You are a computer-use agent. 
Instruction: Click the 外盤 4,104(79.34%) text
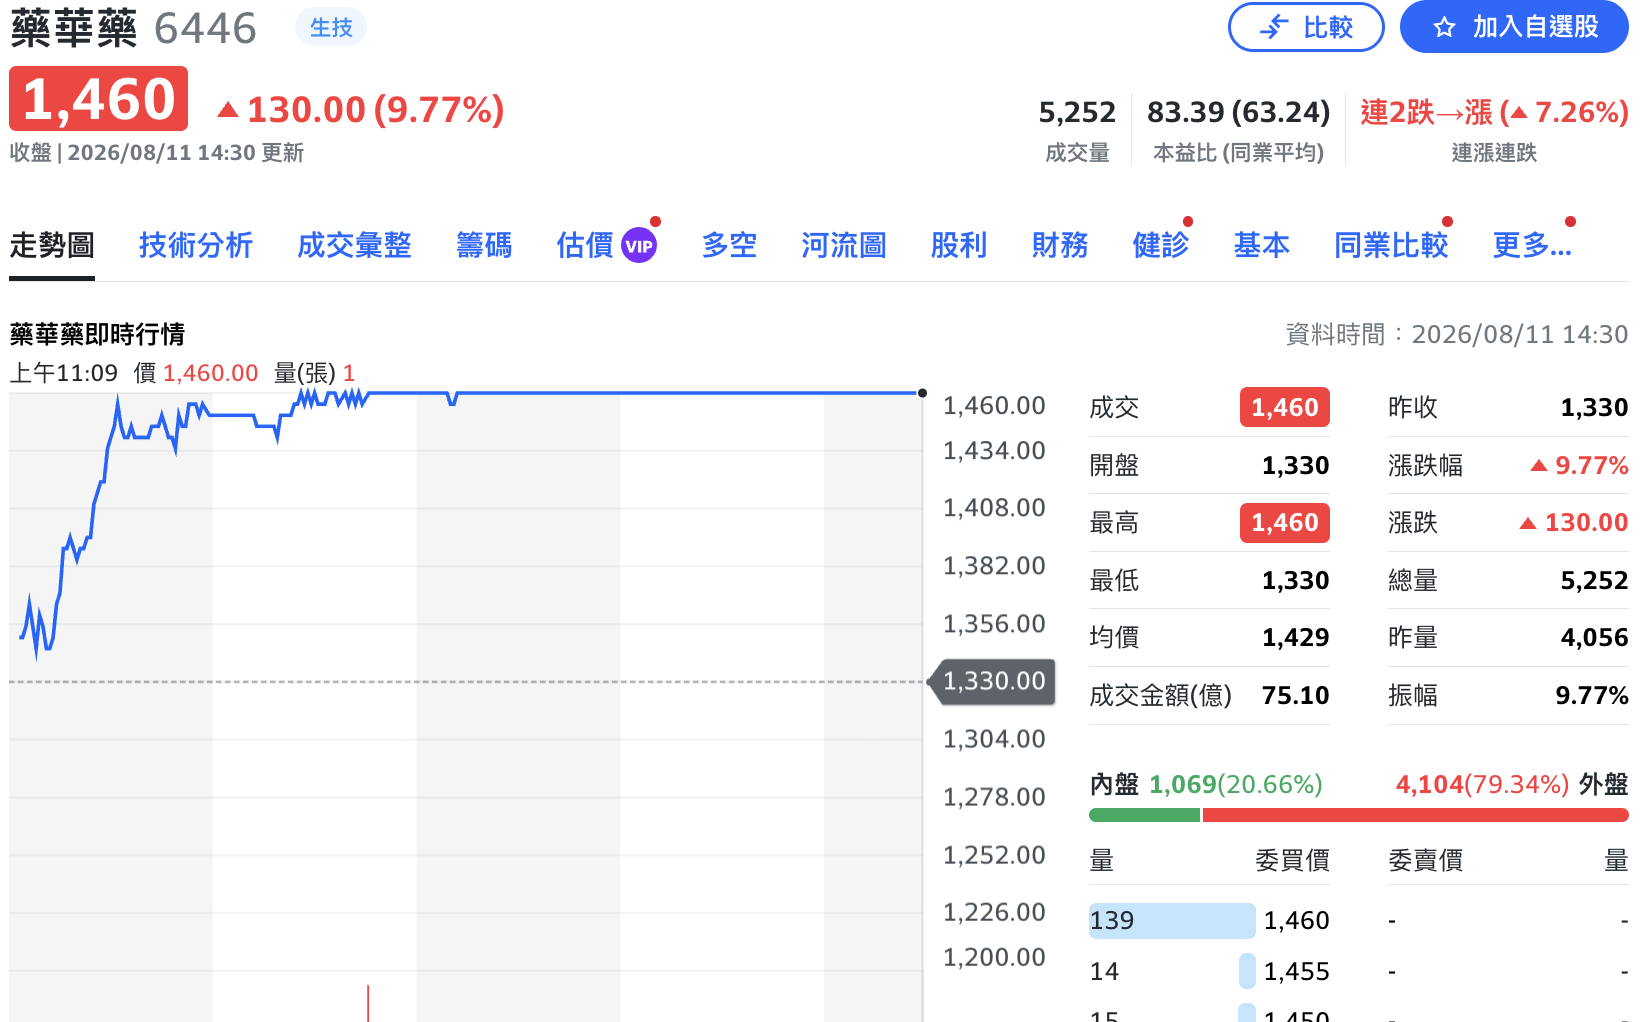click(x=1512, y=784)
